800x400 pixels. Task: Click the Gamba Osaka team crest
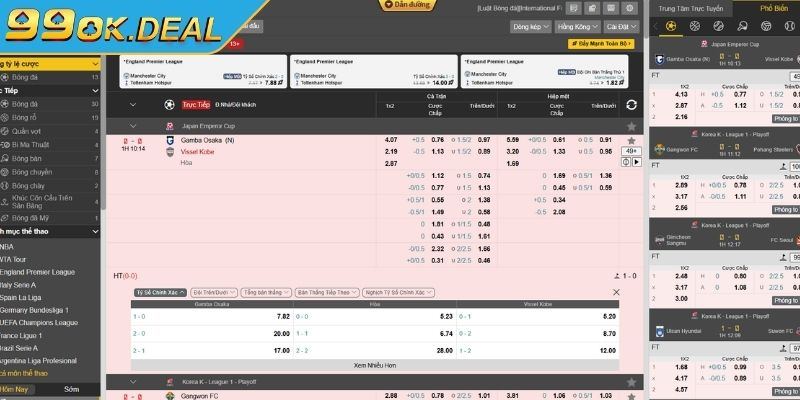click(170, 140)
